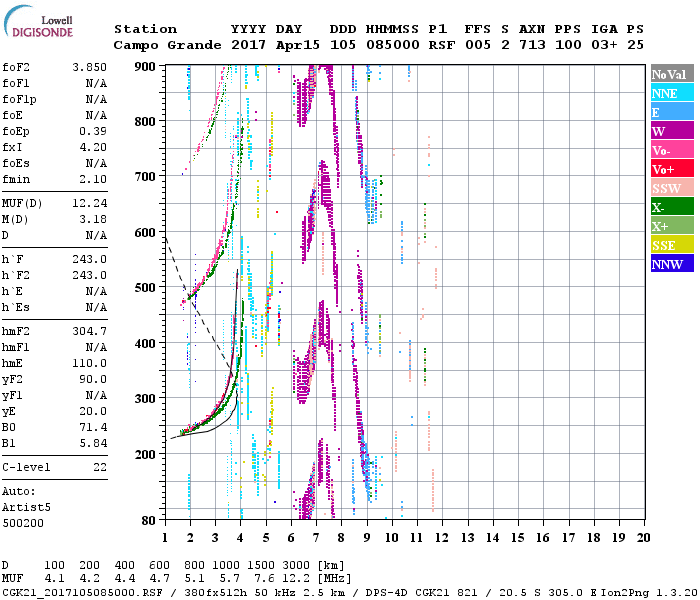
Task: Select the hmF2 value 304.7
Action: point(90,331)
